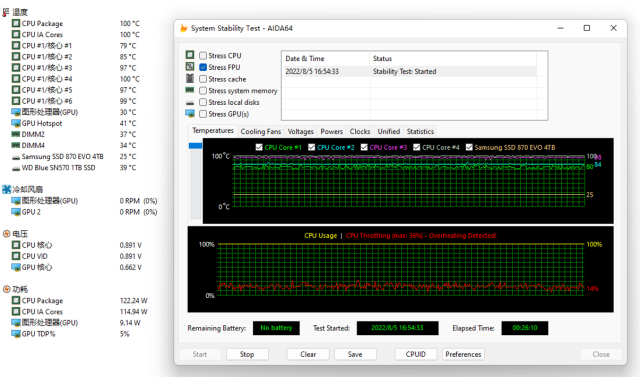Switch to the Temperatures tab

point(213,131)
